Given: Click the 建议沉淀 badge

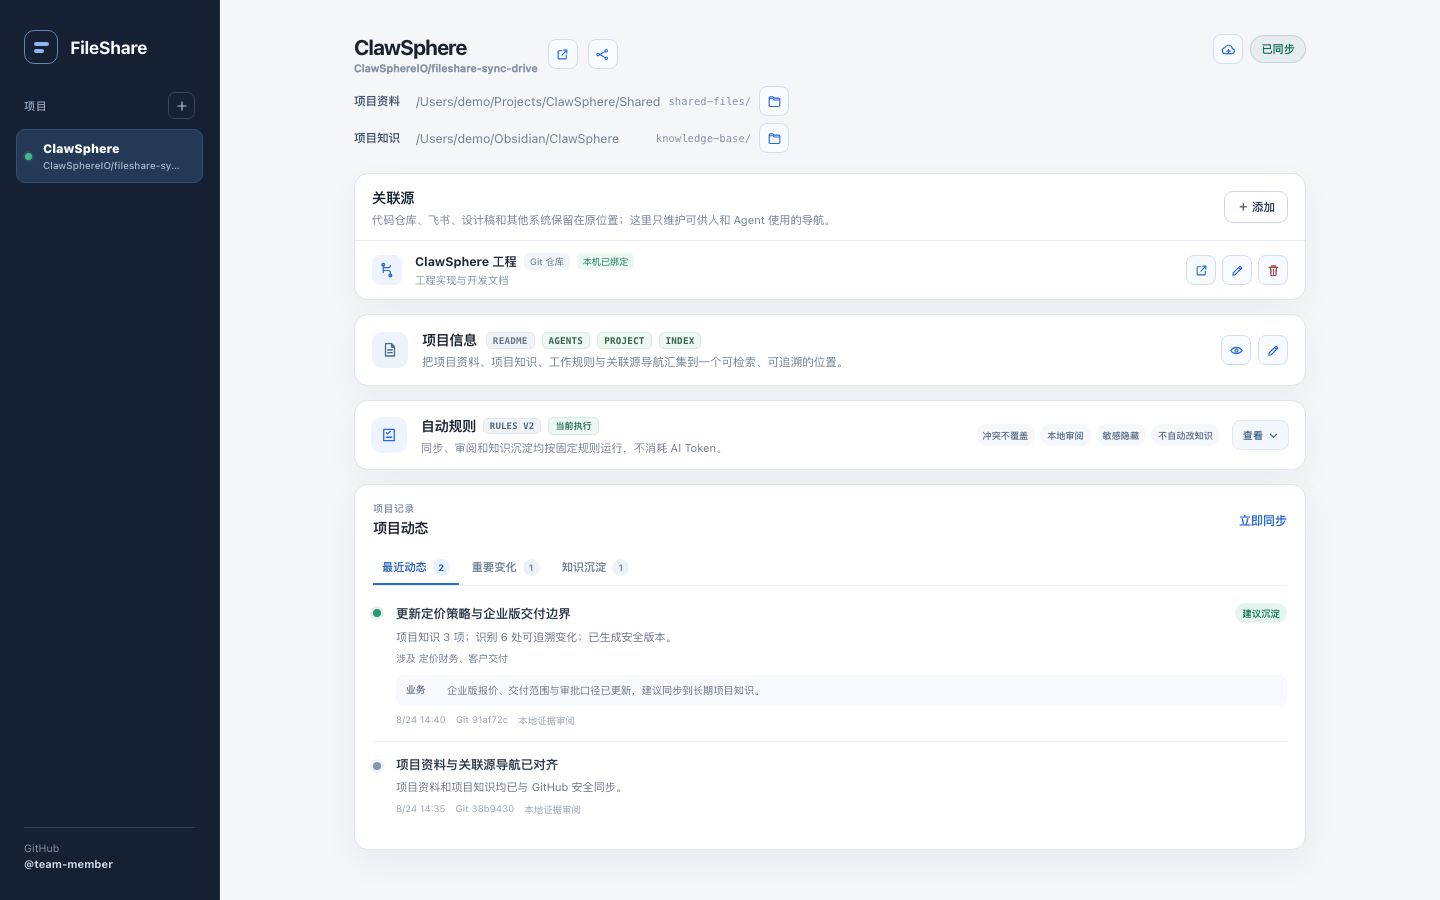Looking at the screenshot, I should (1261, 614).
